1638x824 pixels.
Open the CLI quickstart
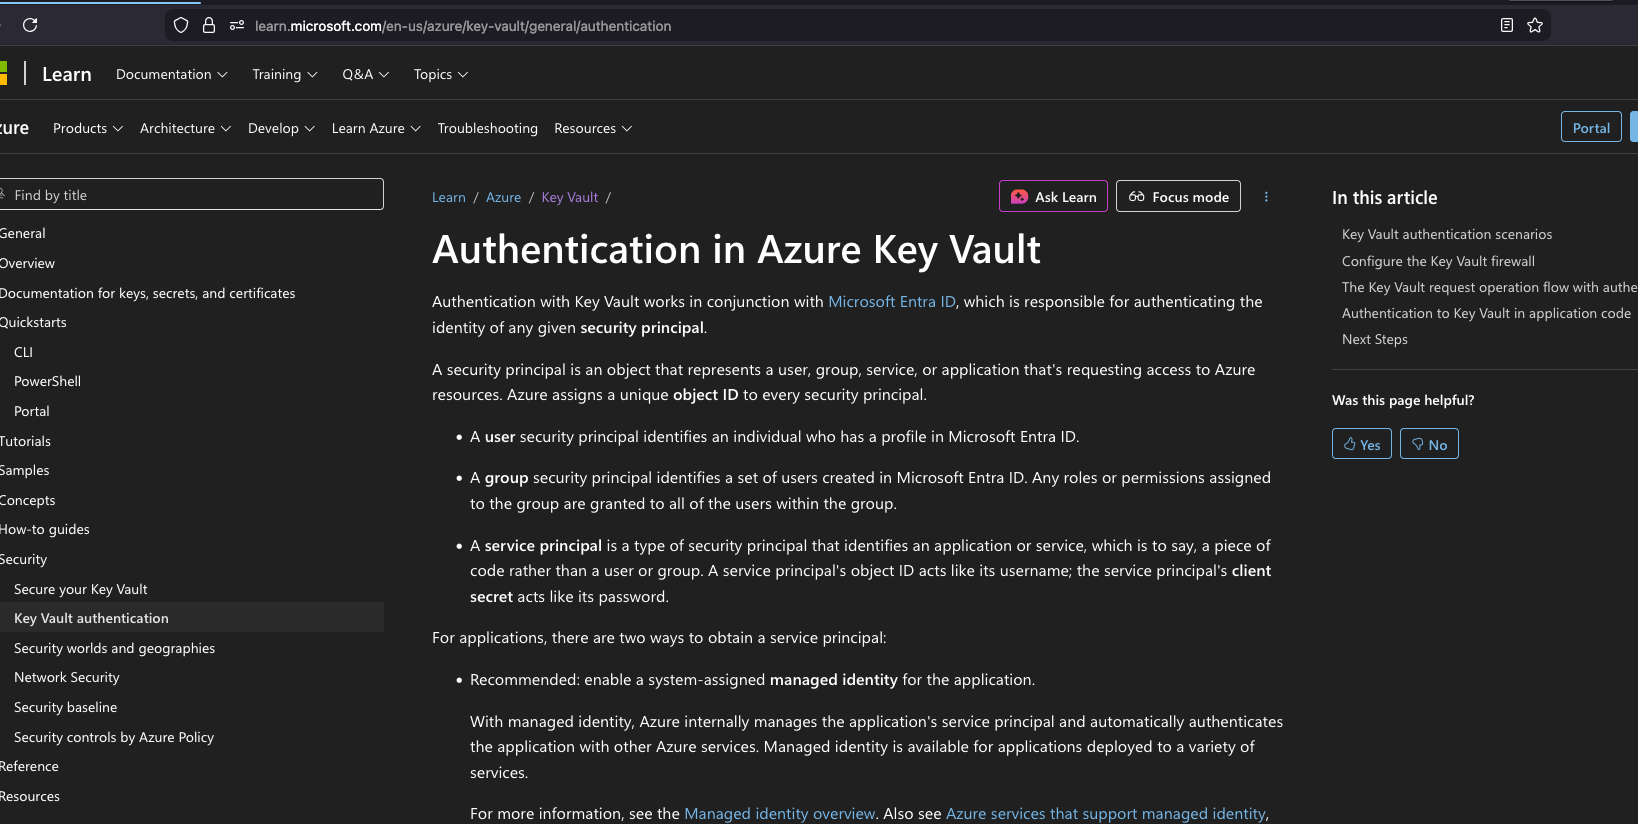[23, 352]
